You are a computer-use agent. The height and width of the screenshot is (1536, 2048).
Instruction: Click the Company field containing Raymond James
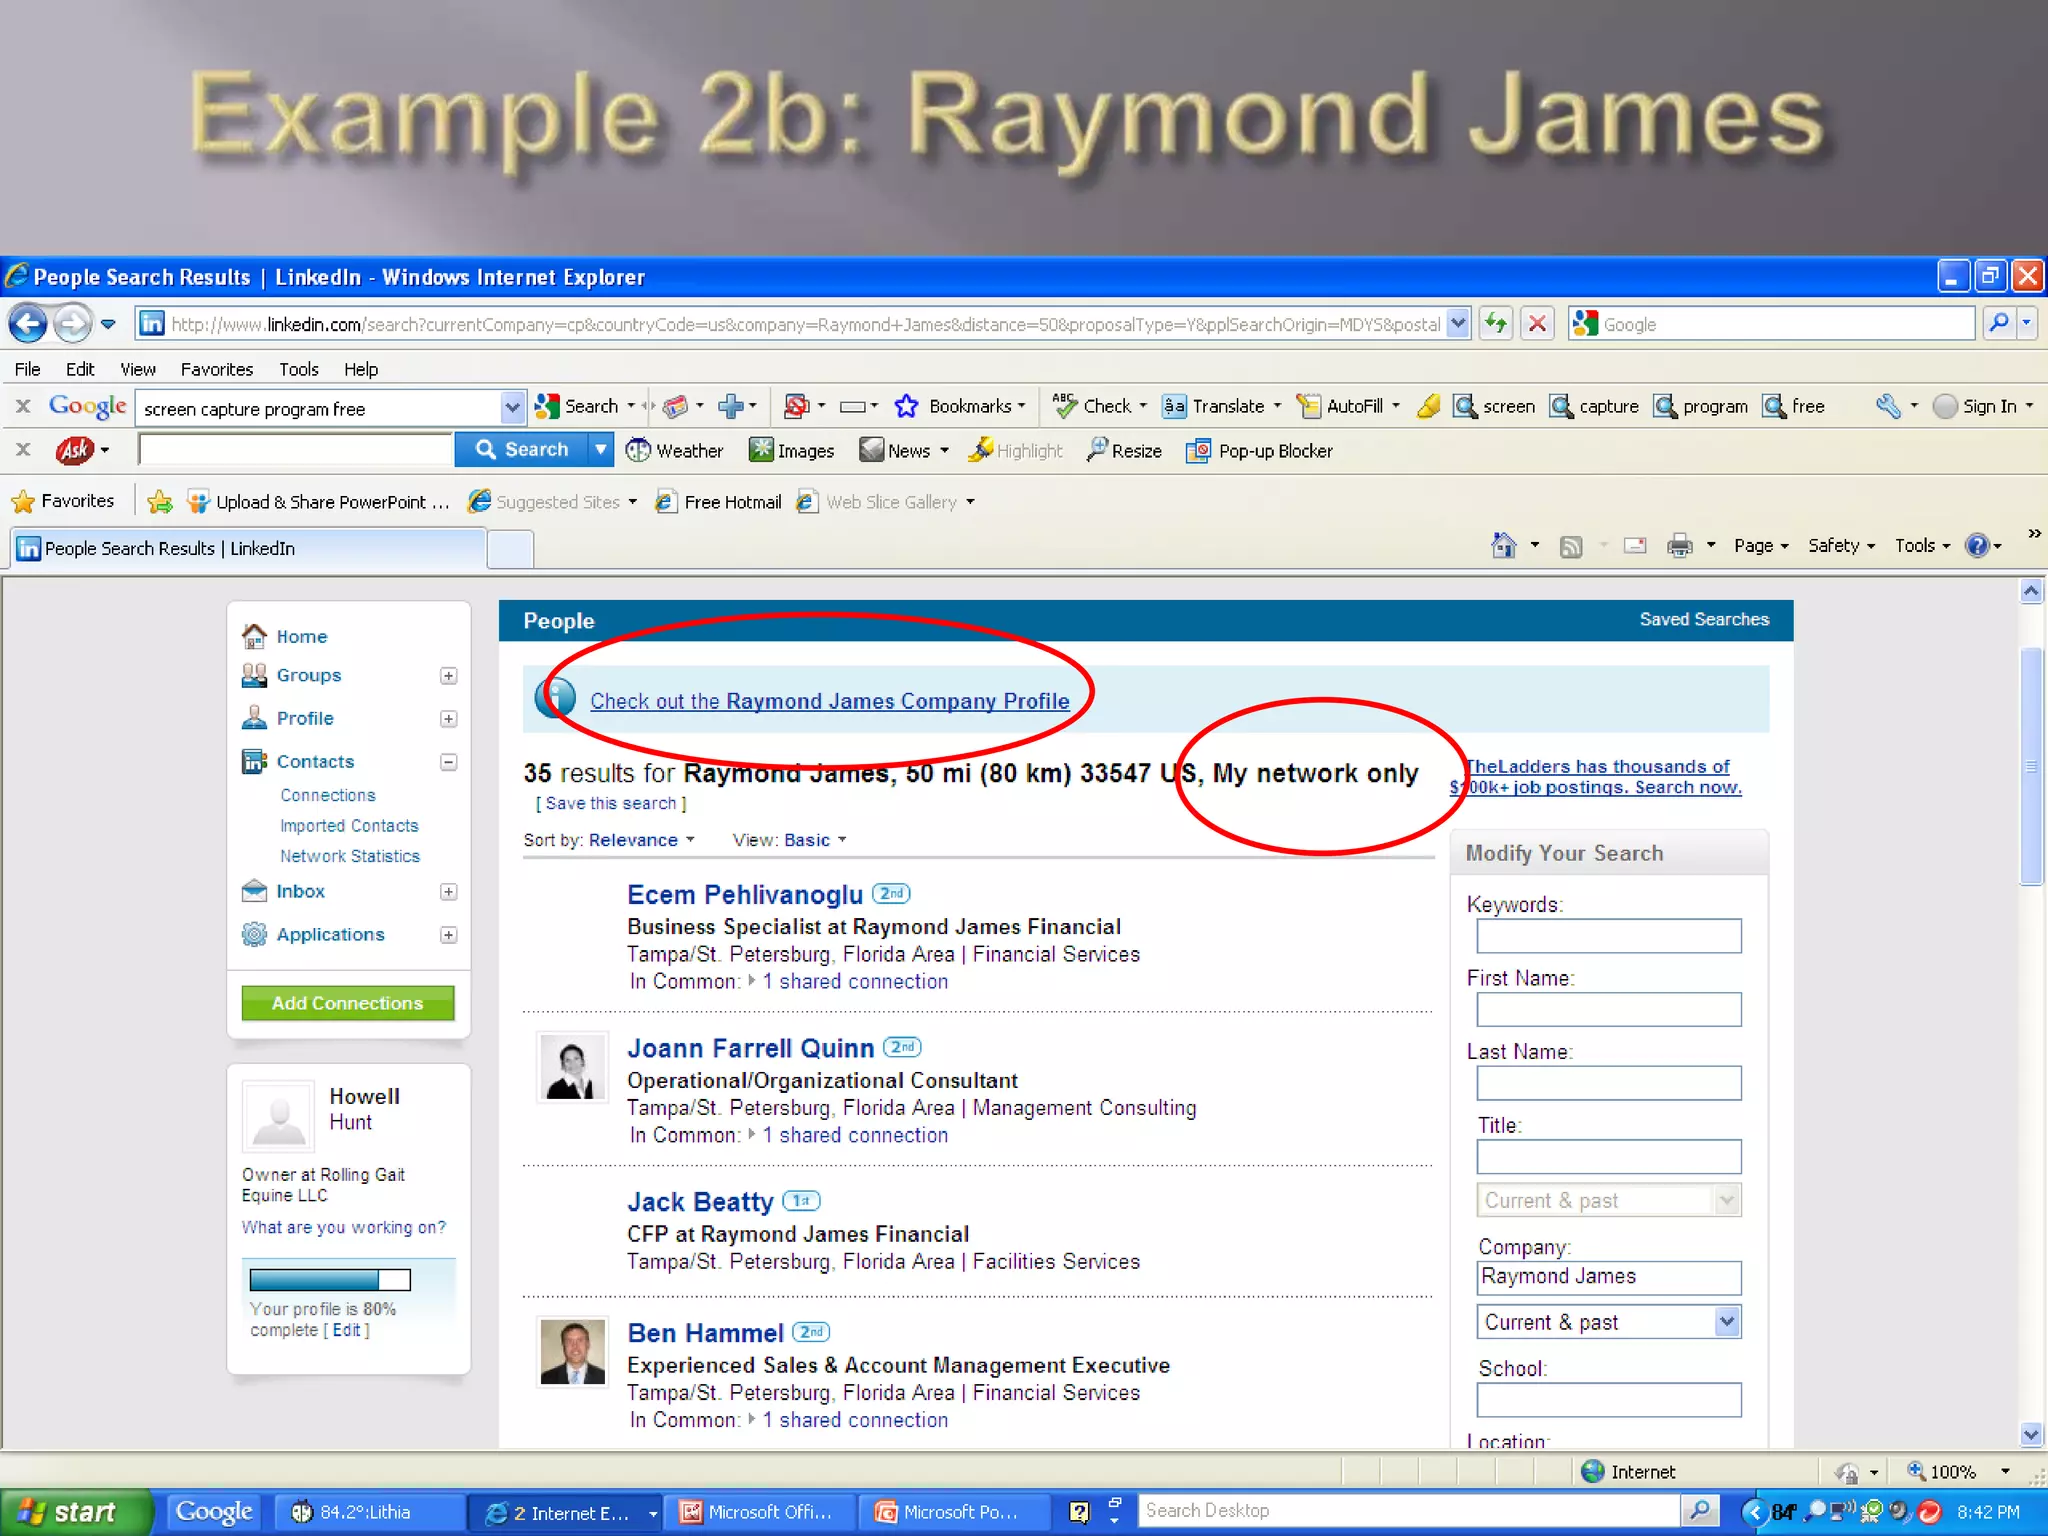click(x=1609, y=1277)
